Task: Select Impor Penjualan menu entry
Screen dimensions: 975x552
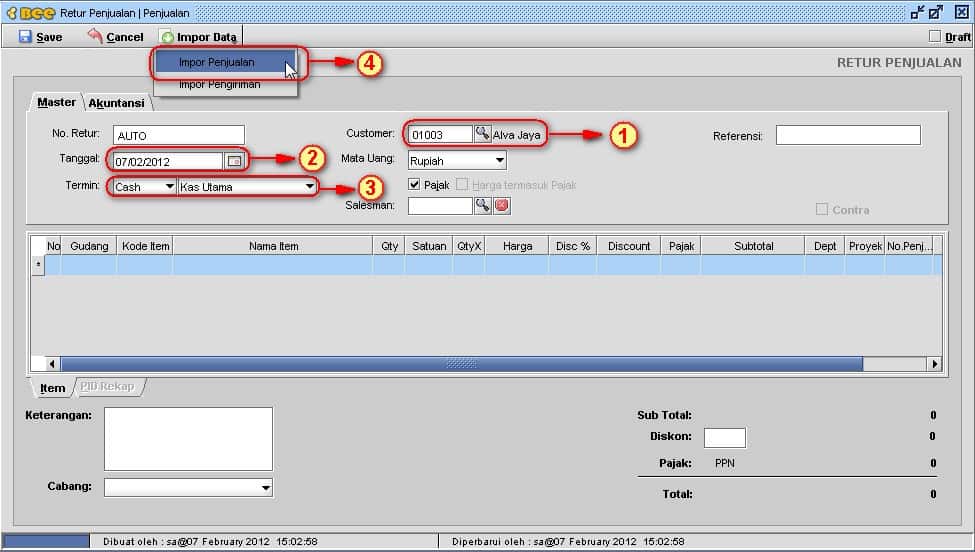Action: [217, 62]
